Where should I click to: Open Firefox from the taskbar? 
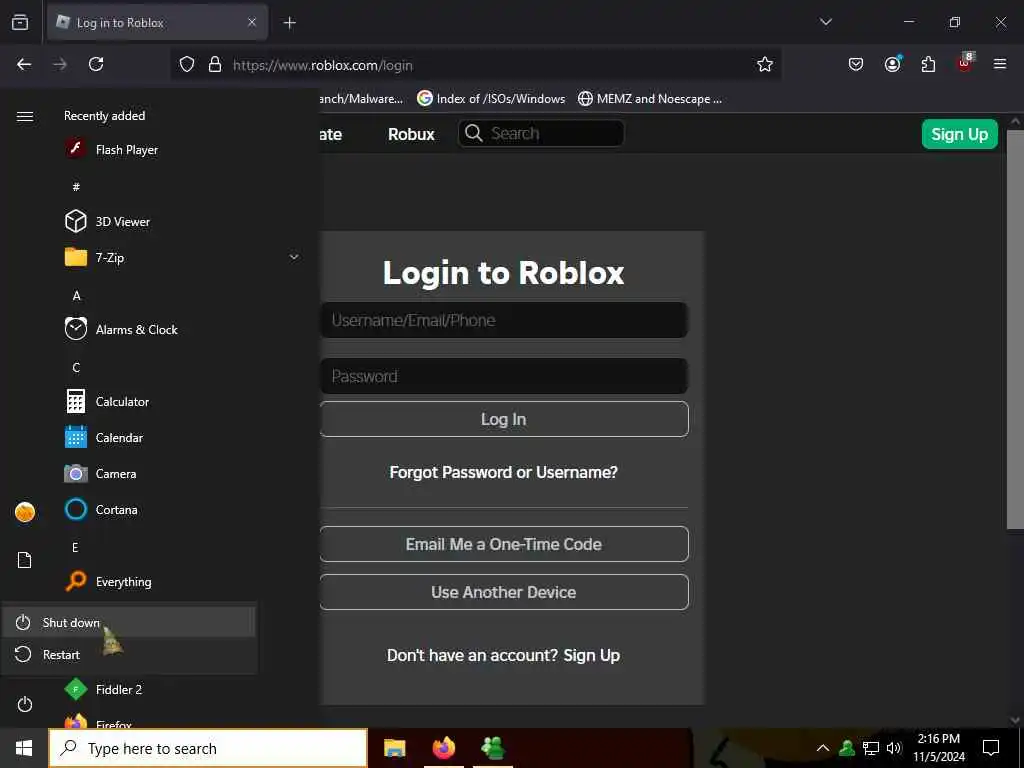pos(444,748)
